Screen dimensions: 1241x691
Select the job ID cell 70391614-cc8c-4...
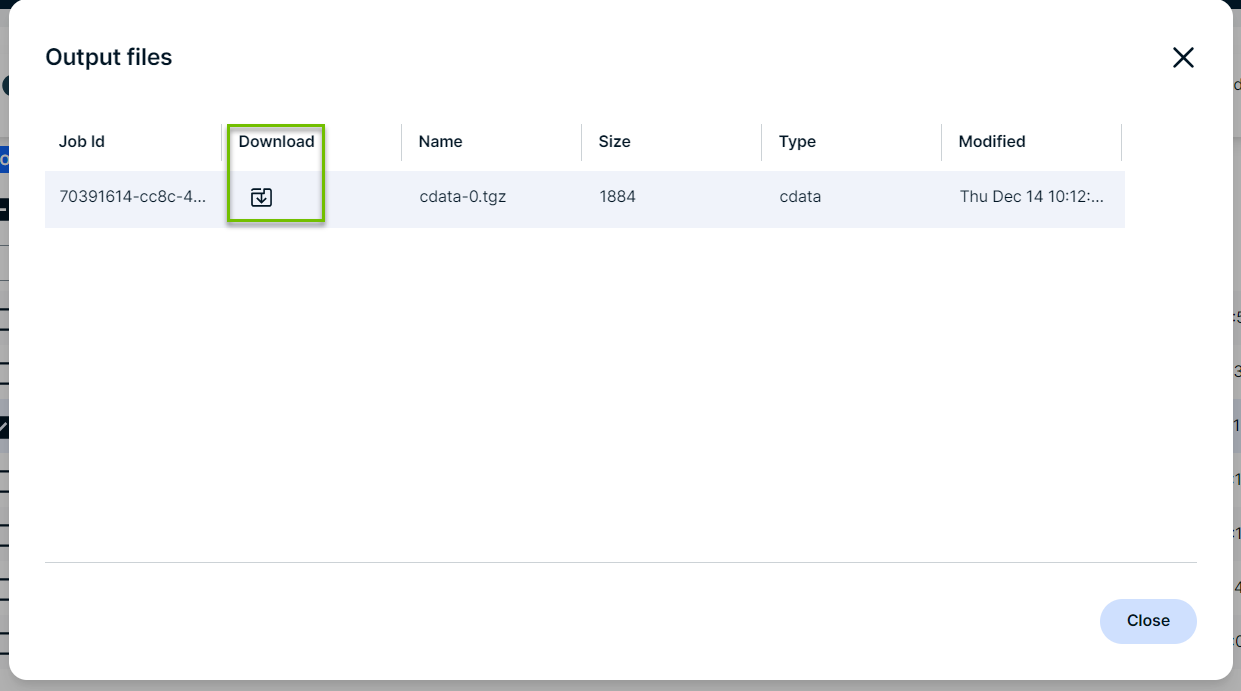point(132,197)
